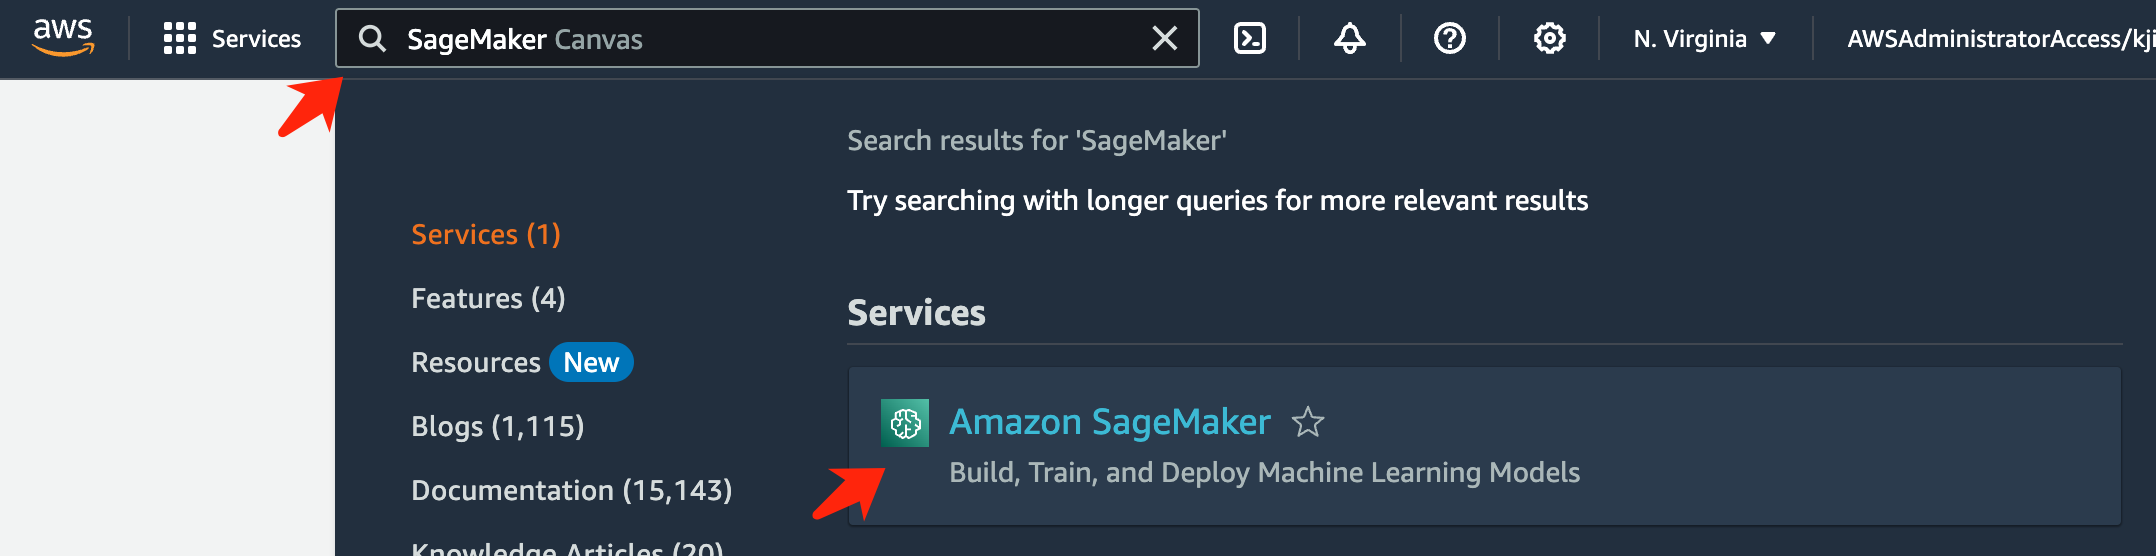Open the Amazon SageMaker link
2156x556 pixels.
pyautogui.click(x=1109, y=422)
